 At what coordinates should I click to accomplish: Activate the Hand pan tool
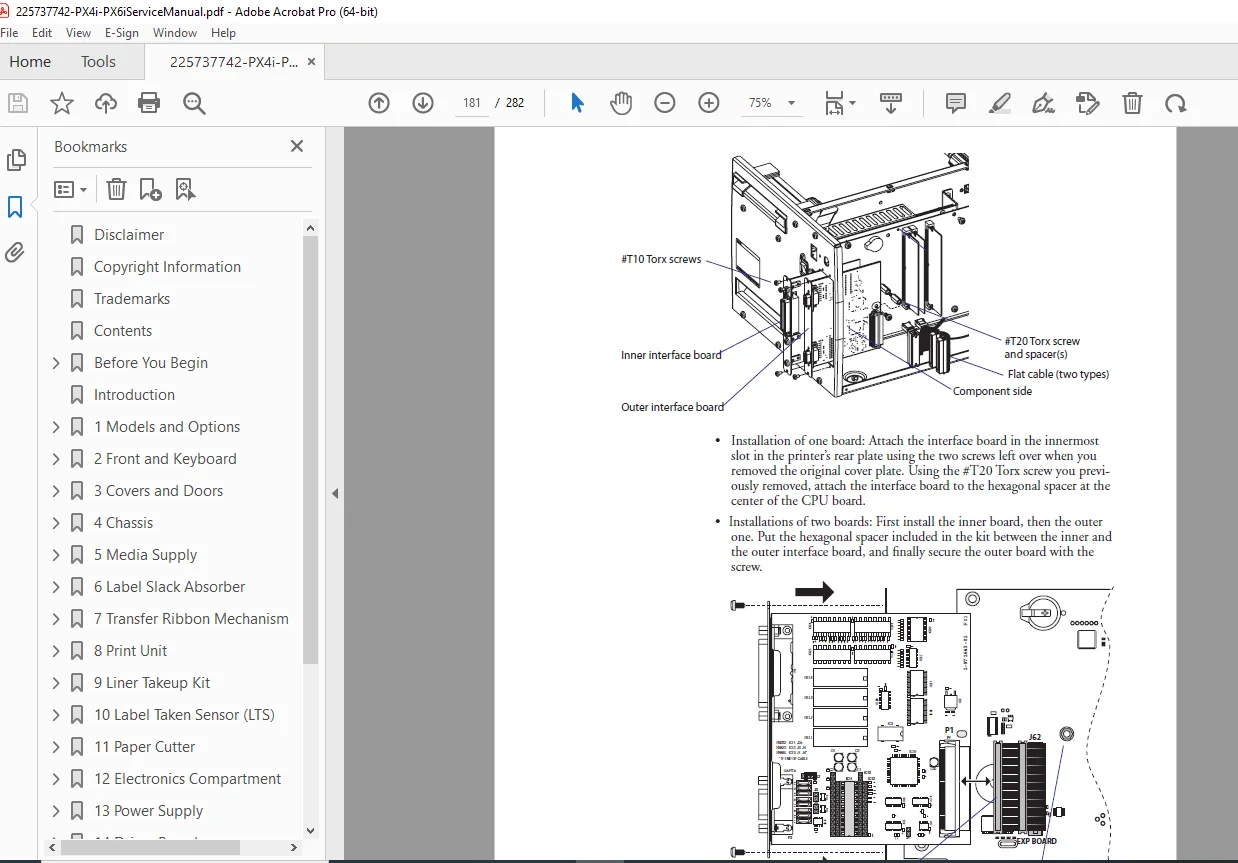click(x=621, y=103)
